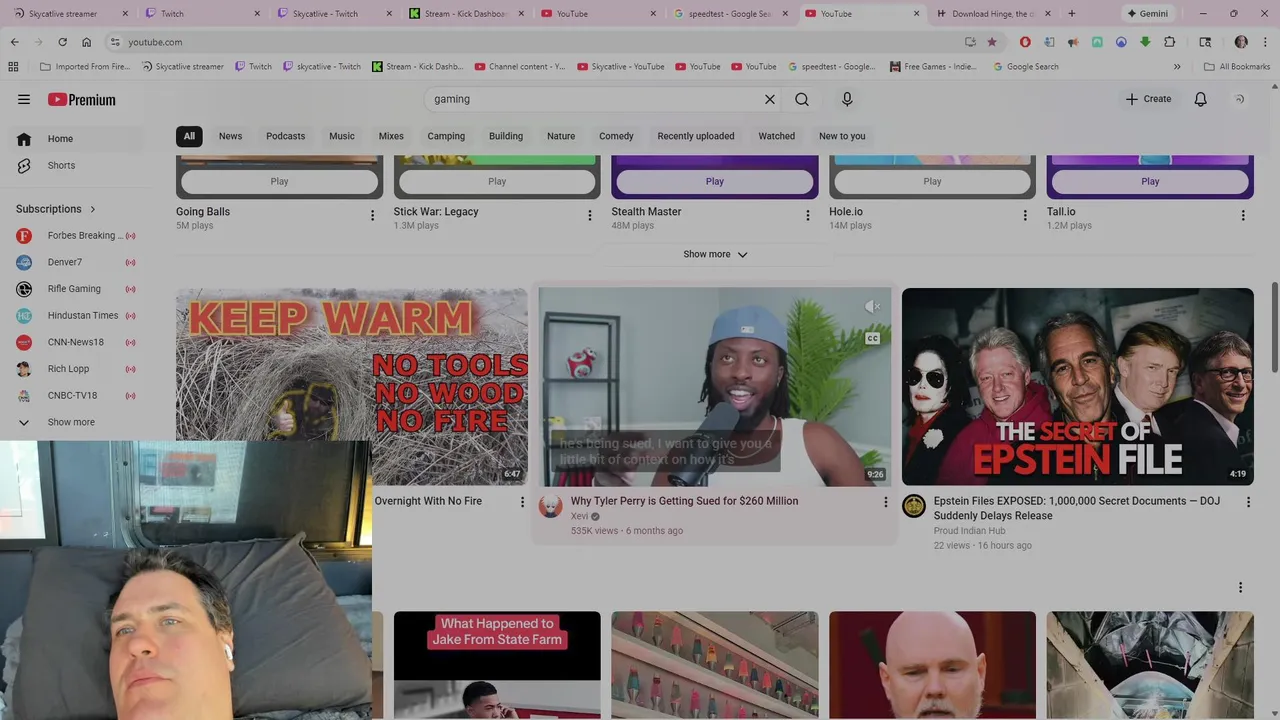The width and height of the screenshot is (1280, 720).
Task: Play the Stealth Master game
Action: coord(715,181)
